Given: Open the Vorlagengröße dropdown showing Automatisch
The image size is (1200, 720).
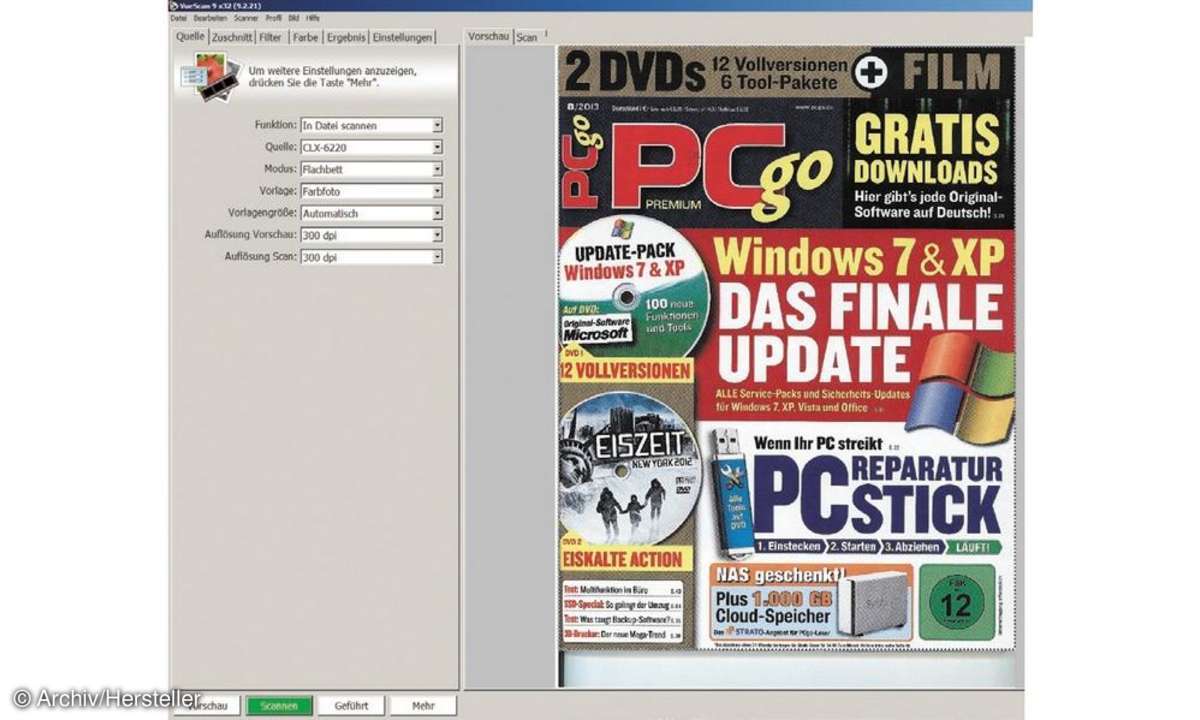Looking at the screenshot, I should (371, 213).
